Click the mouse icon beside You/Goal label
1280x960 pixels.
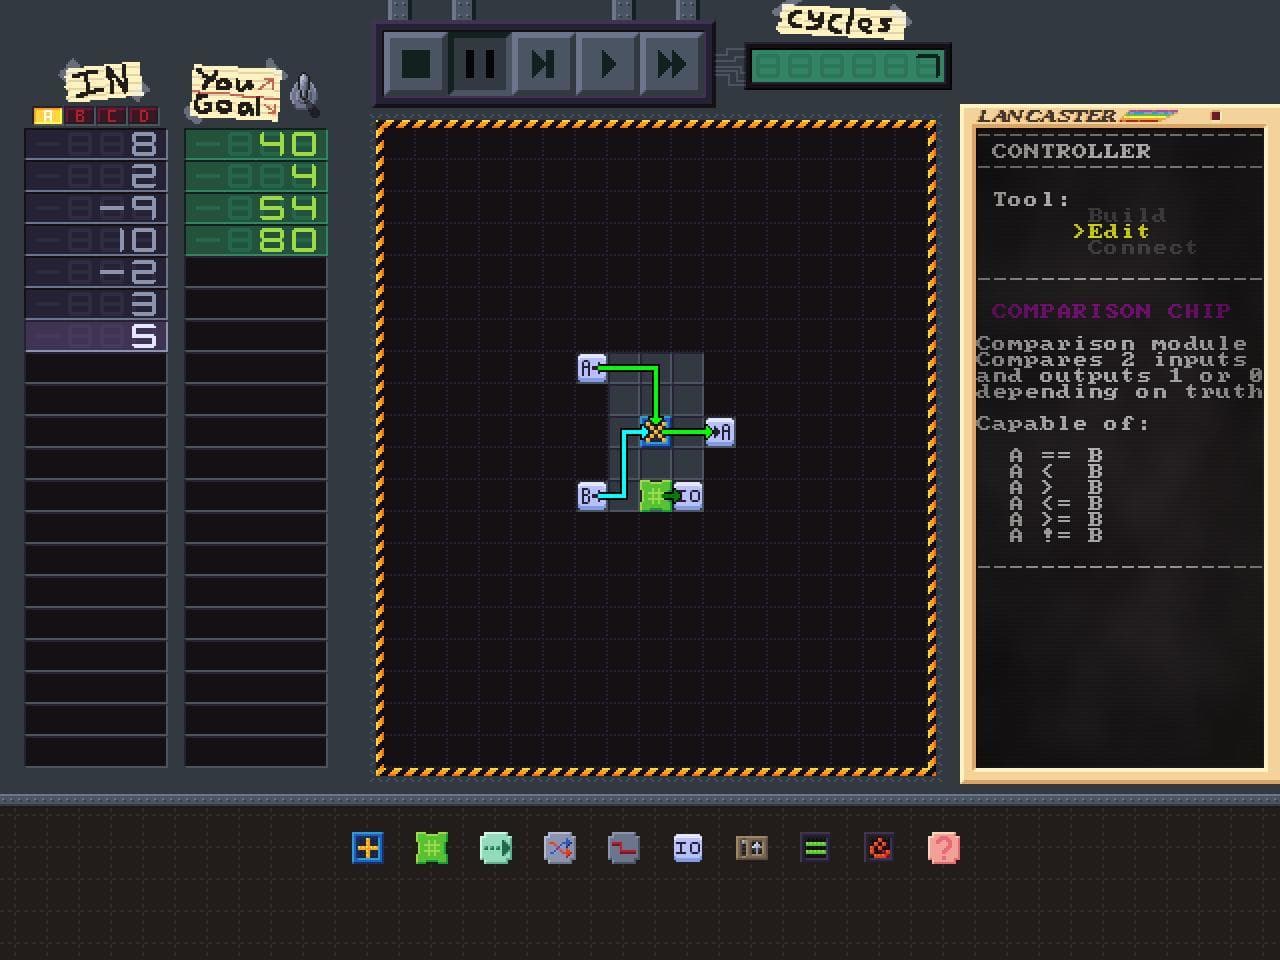pos(305,95)
